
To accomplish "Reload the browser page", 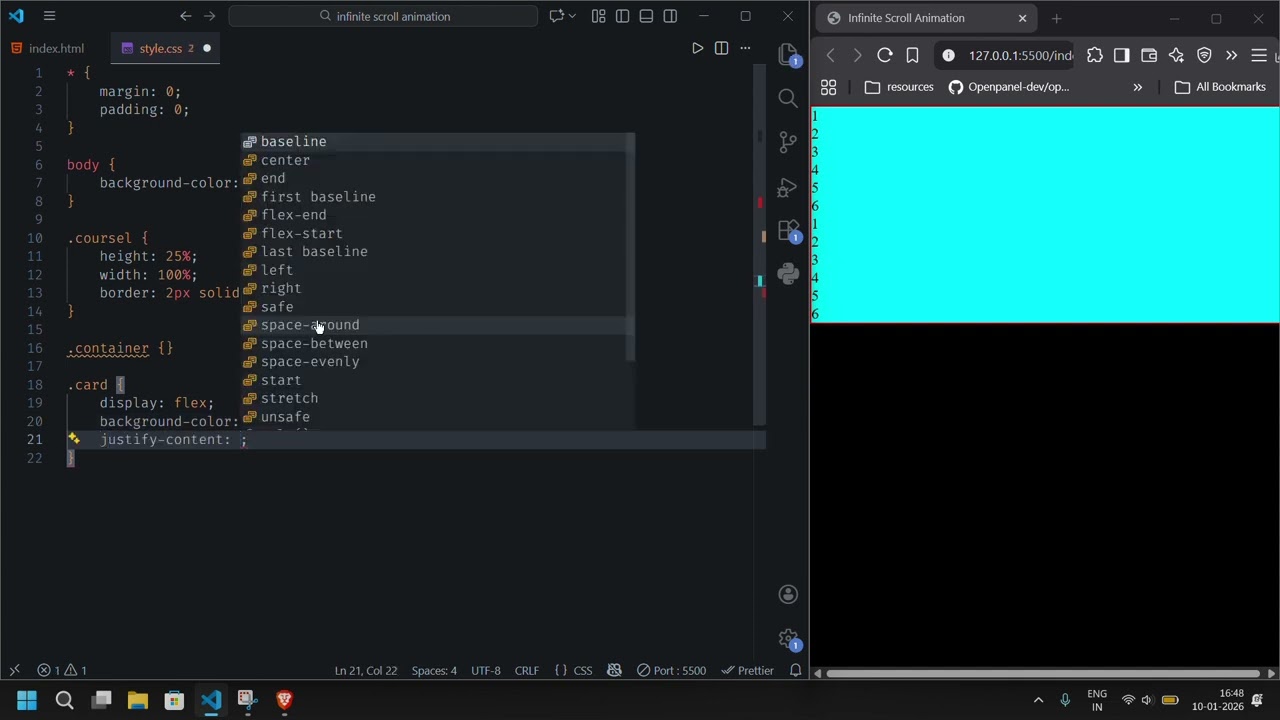I will pos(884,56).
